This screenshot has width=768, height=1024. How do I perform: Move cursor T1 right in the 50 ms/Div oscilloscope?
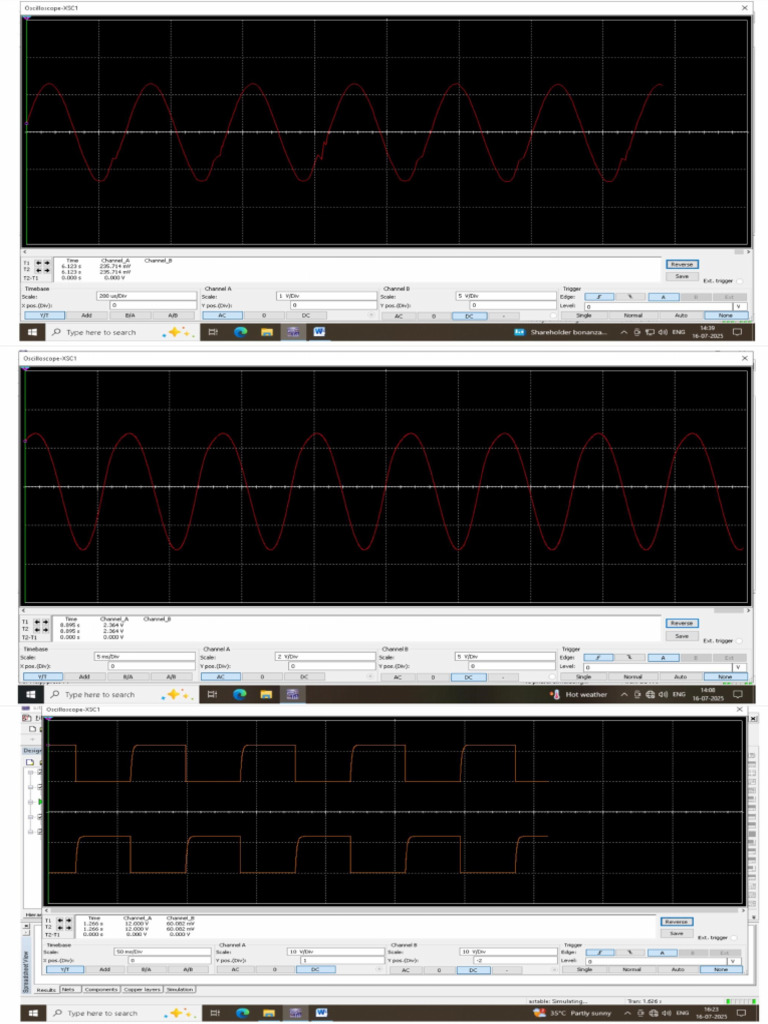coord(69,920)
